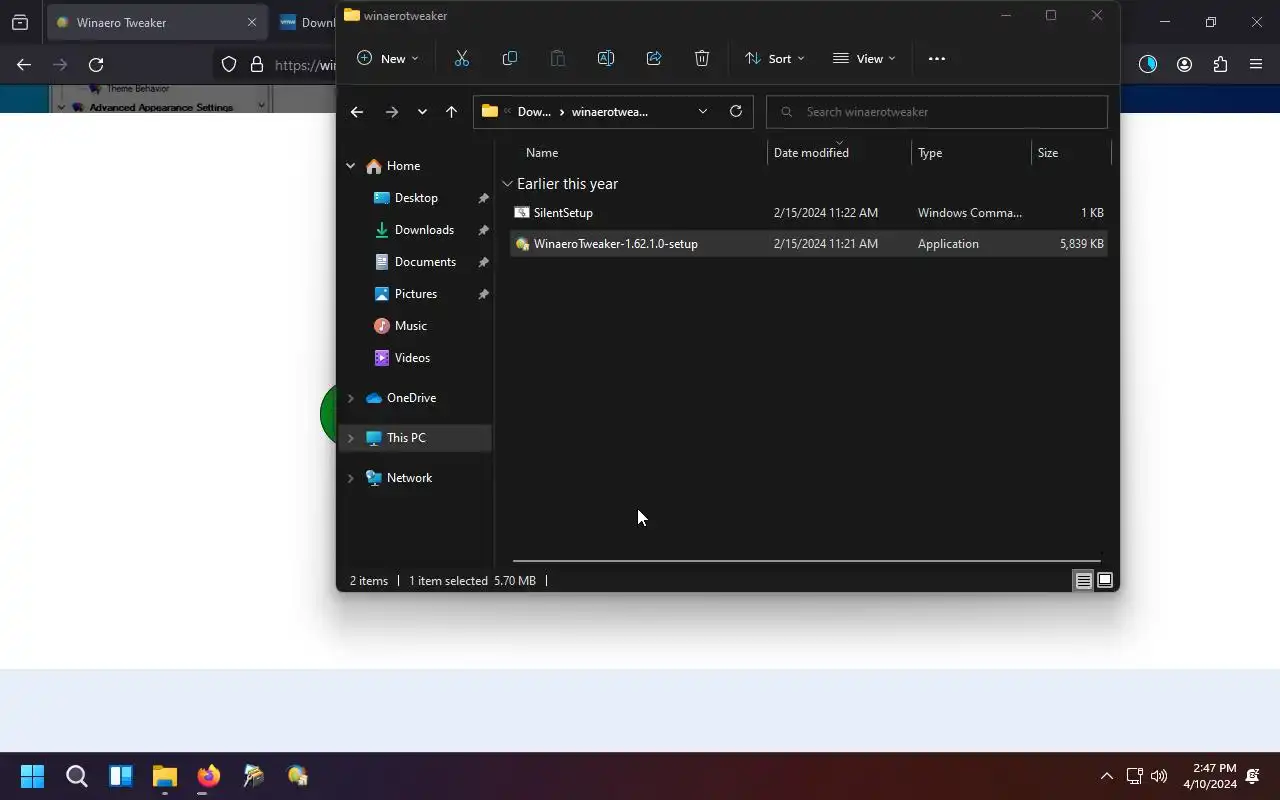Click the horizontal scrollbar in file list
Image resolution: width=1280 pixels, height=800 pixels.
pos(806,561)
